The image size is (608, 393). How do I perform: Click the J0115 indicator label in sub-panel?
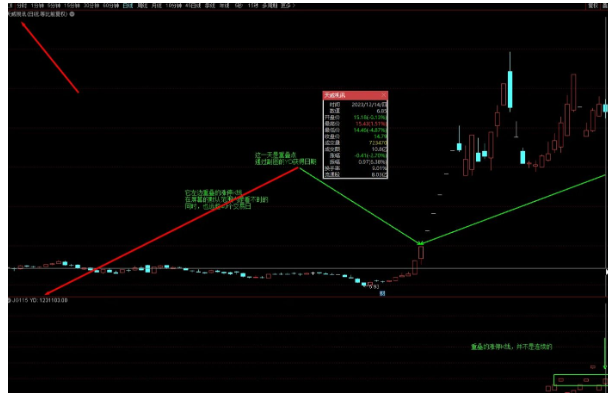[x=18, y=300]
